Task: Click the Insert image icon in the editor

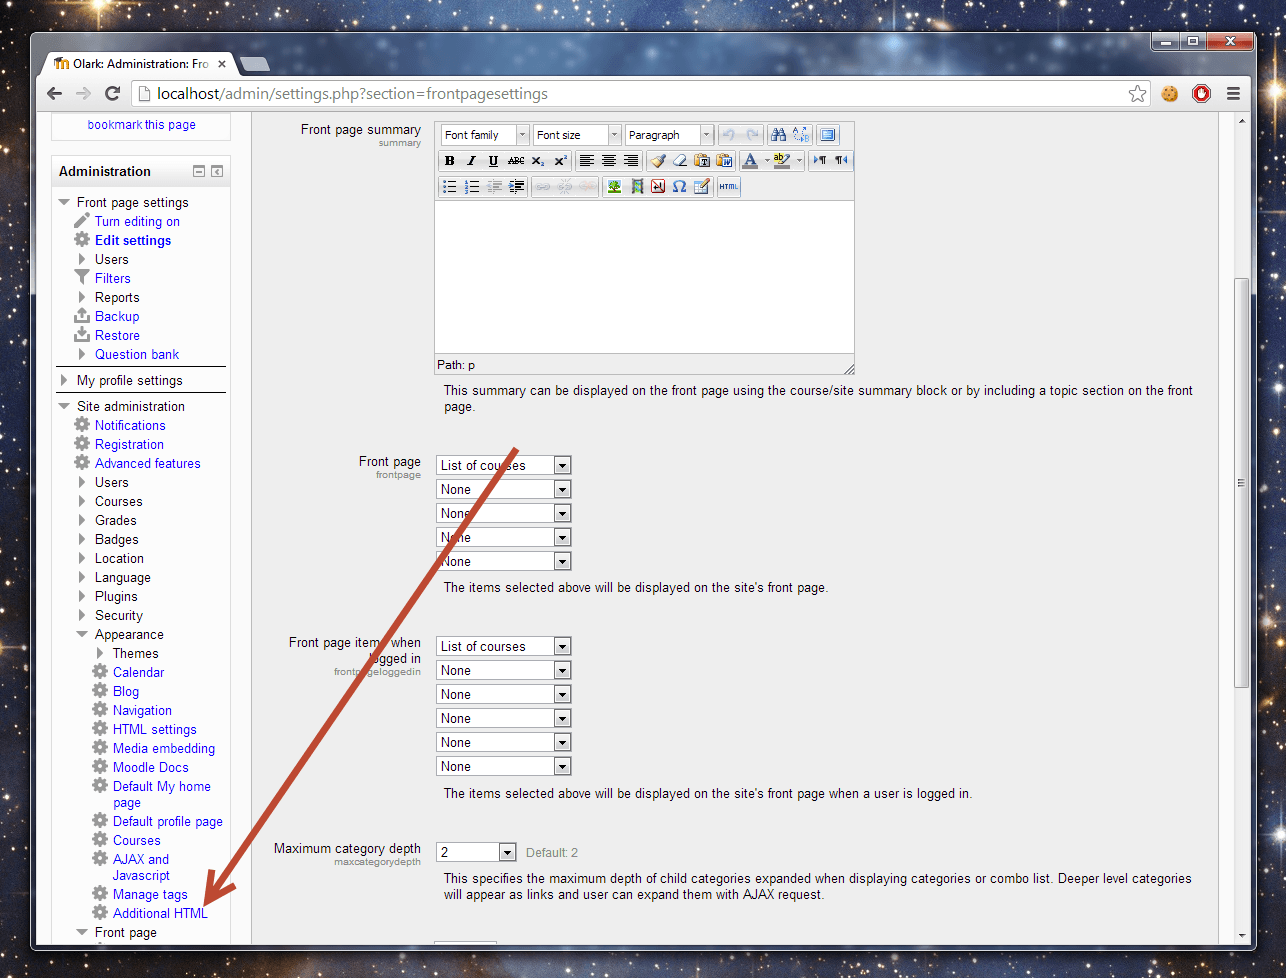Action: pos(614,187)
